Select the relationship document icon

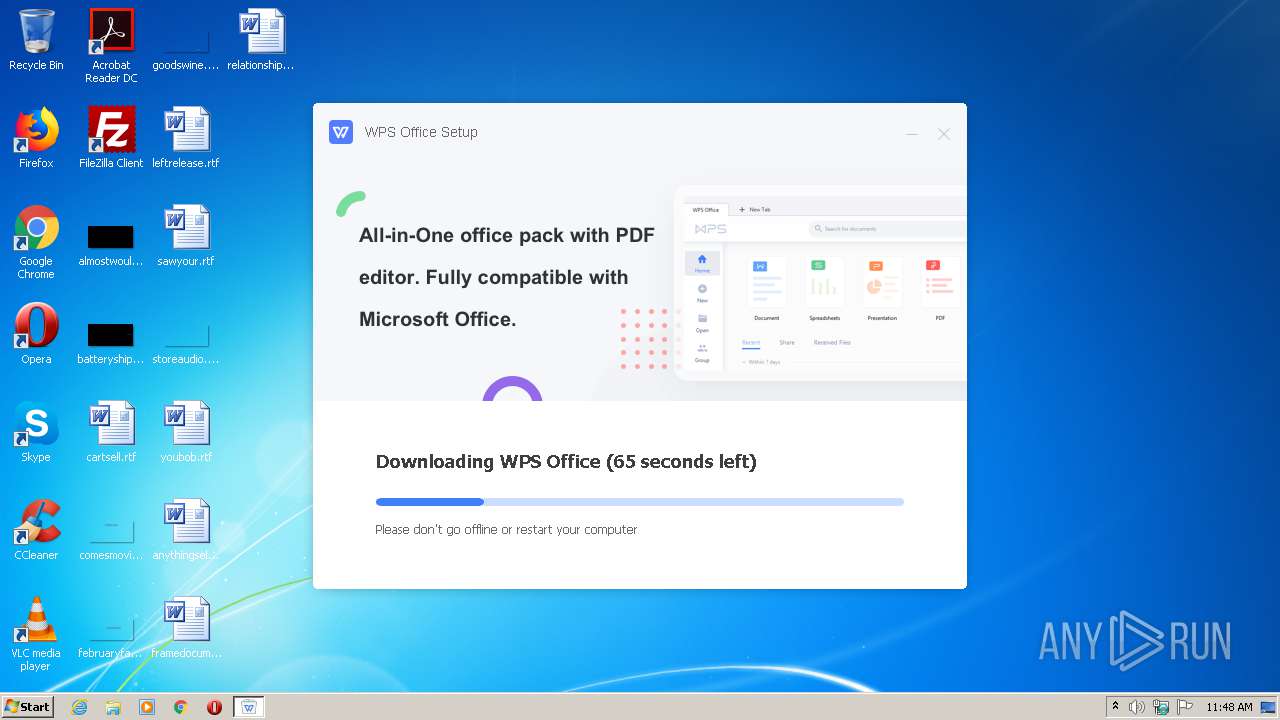click(261, 41)
